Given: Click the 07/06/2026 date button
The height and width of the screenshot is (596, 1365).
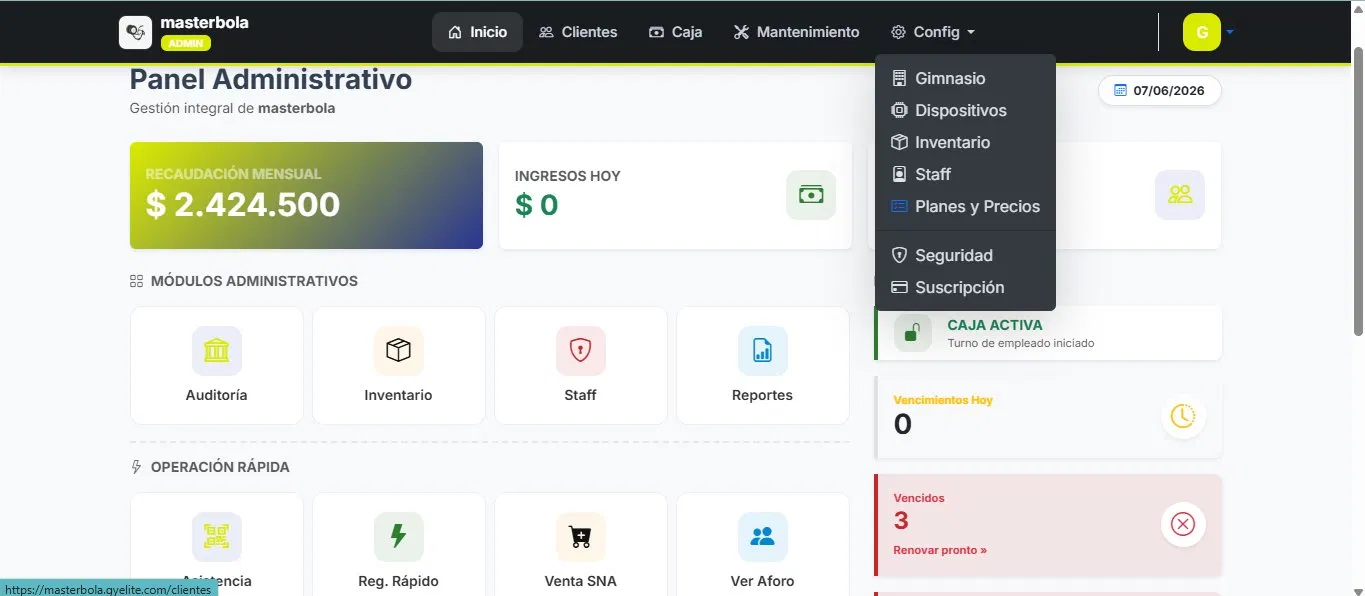Looking at the screenshot, I should 1160,90.
